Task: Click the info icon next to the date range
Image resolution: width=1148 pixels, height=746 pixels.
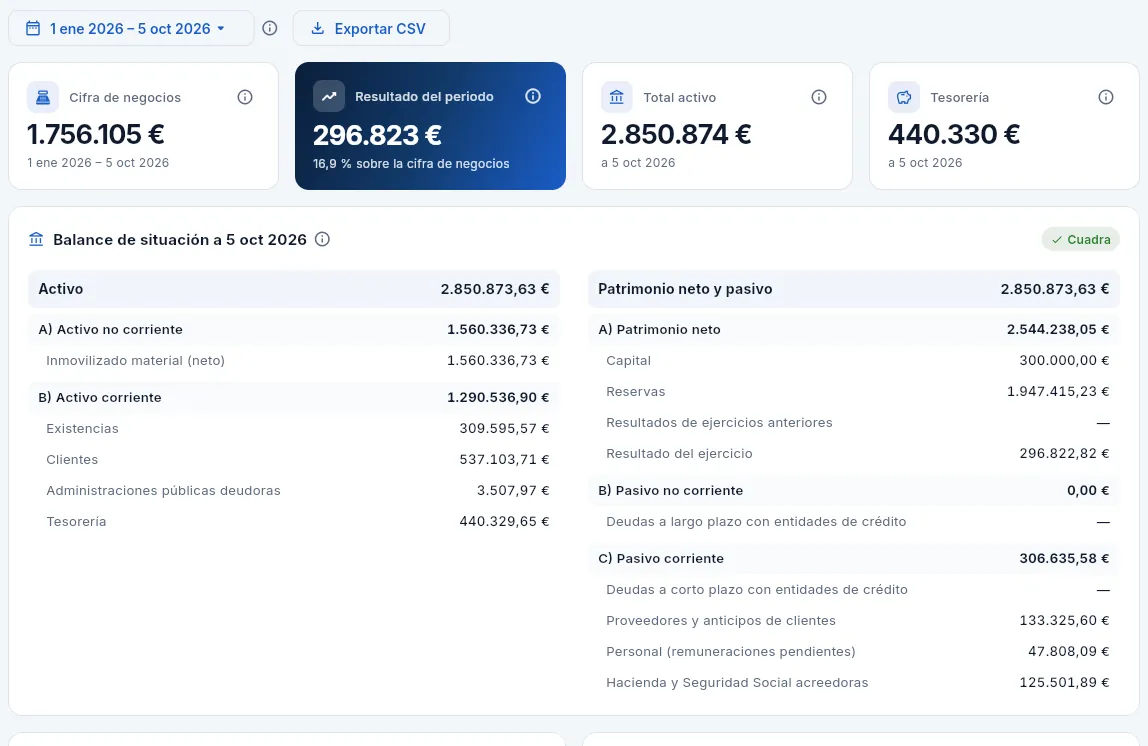Action: pyautogui.click(x=270, y=29)
